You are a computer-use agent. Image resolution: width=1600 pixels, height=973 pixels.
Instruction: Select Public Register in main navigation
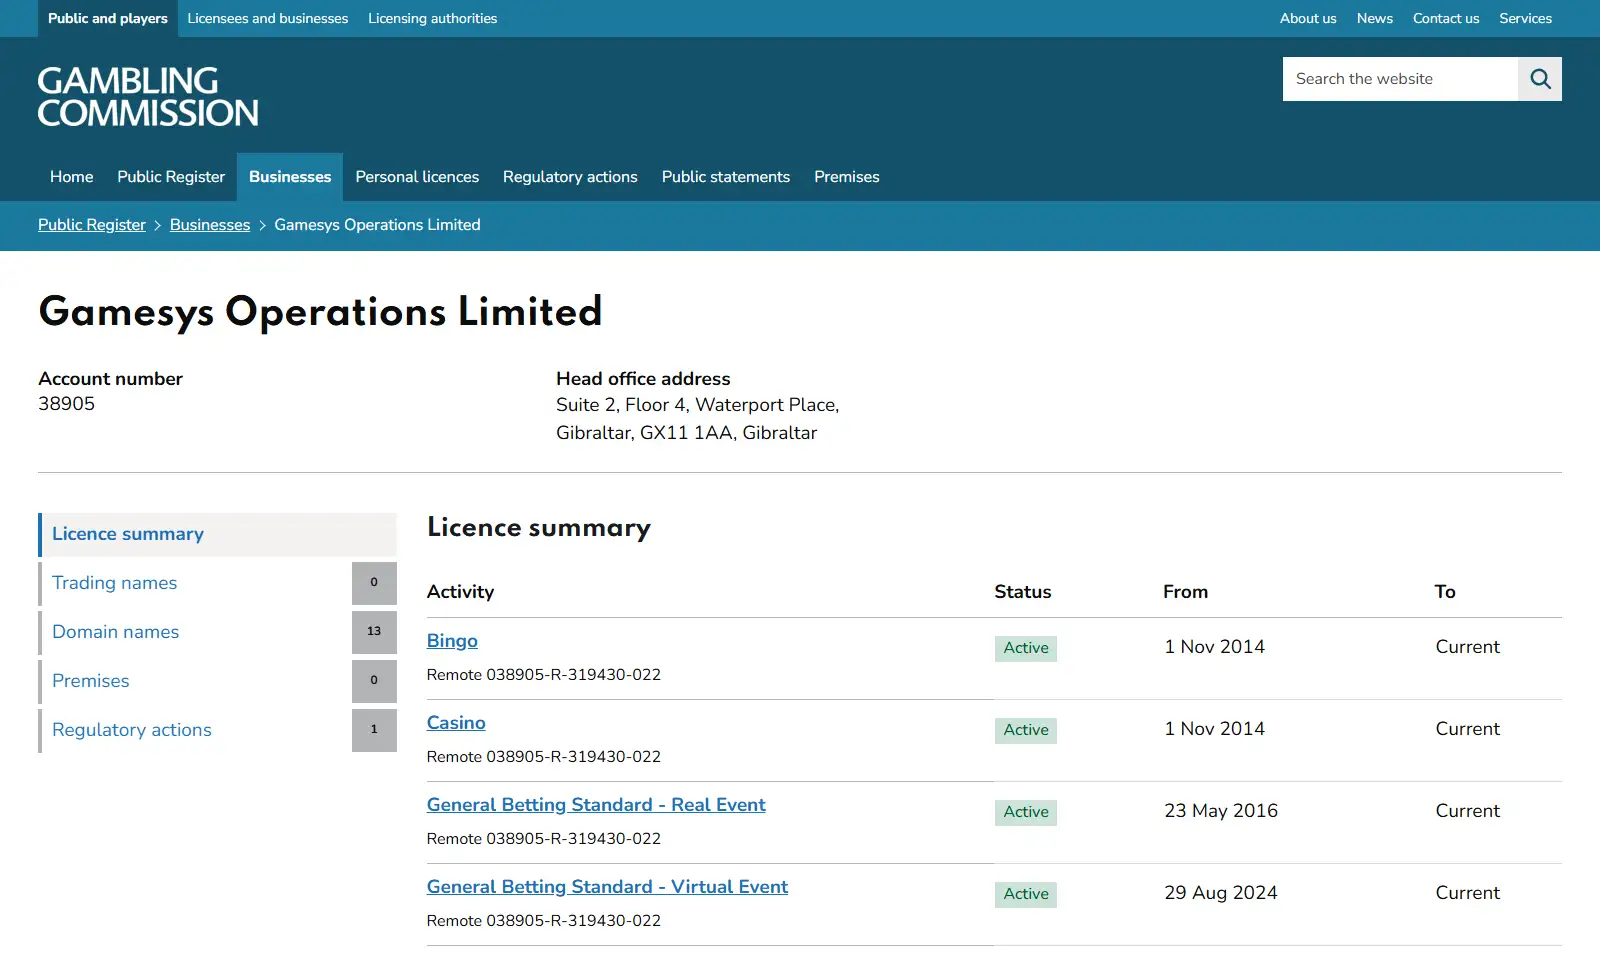171,177
